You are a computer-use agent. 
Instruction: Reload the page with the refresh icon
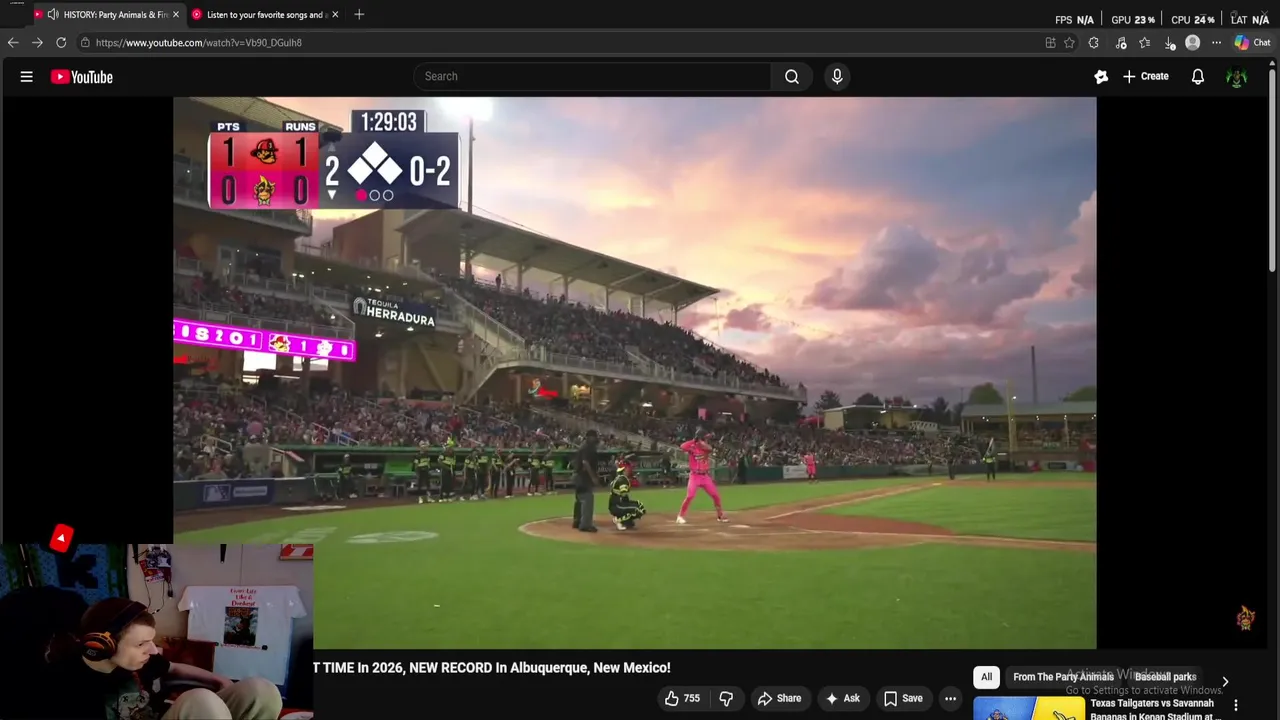click(x=61, y=42)
